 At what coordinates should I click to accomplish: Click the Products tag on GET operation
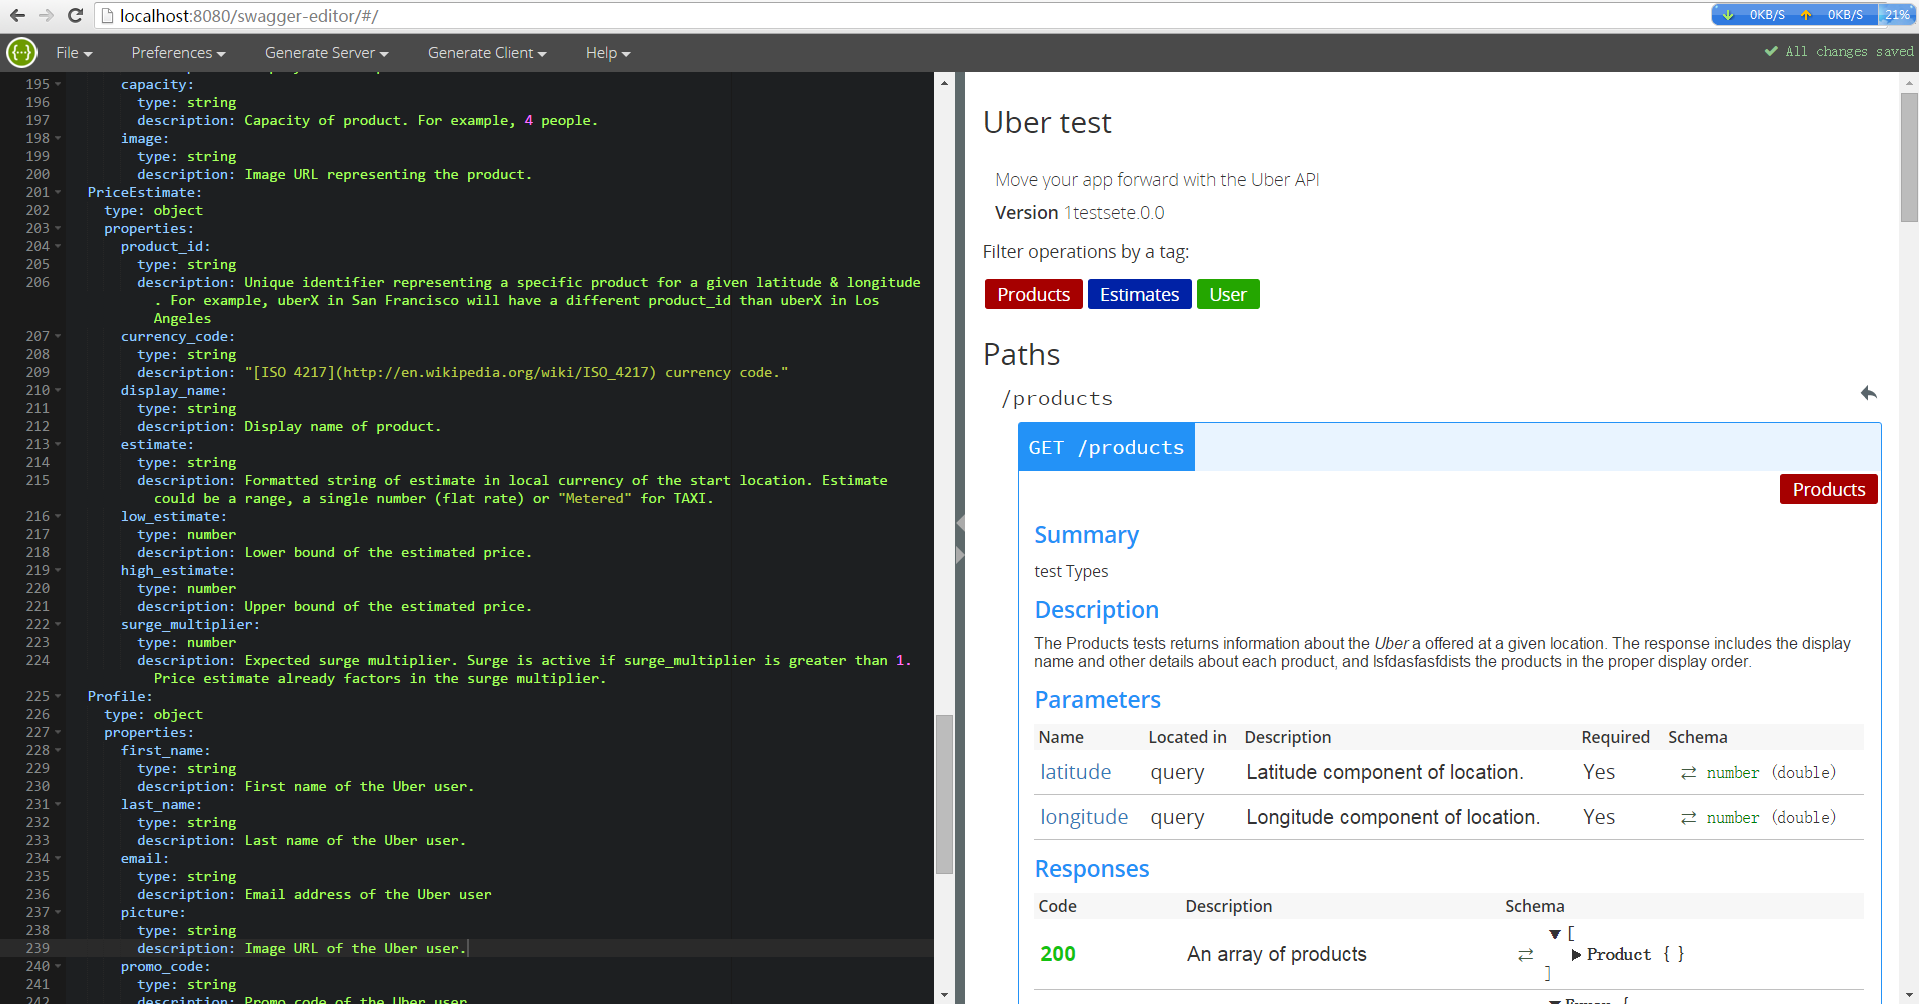pyautogui.click(x=1828, y=489)
